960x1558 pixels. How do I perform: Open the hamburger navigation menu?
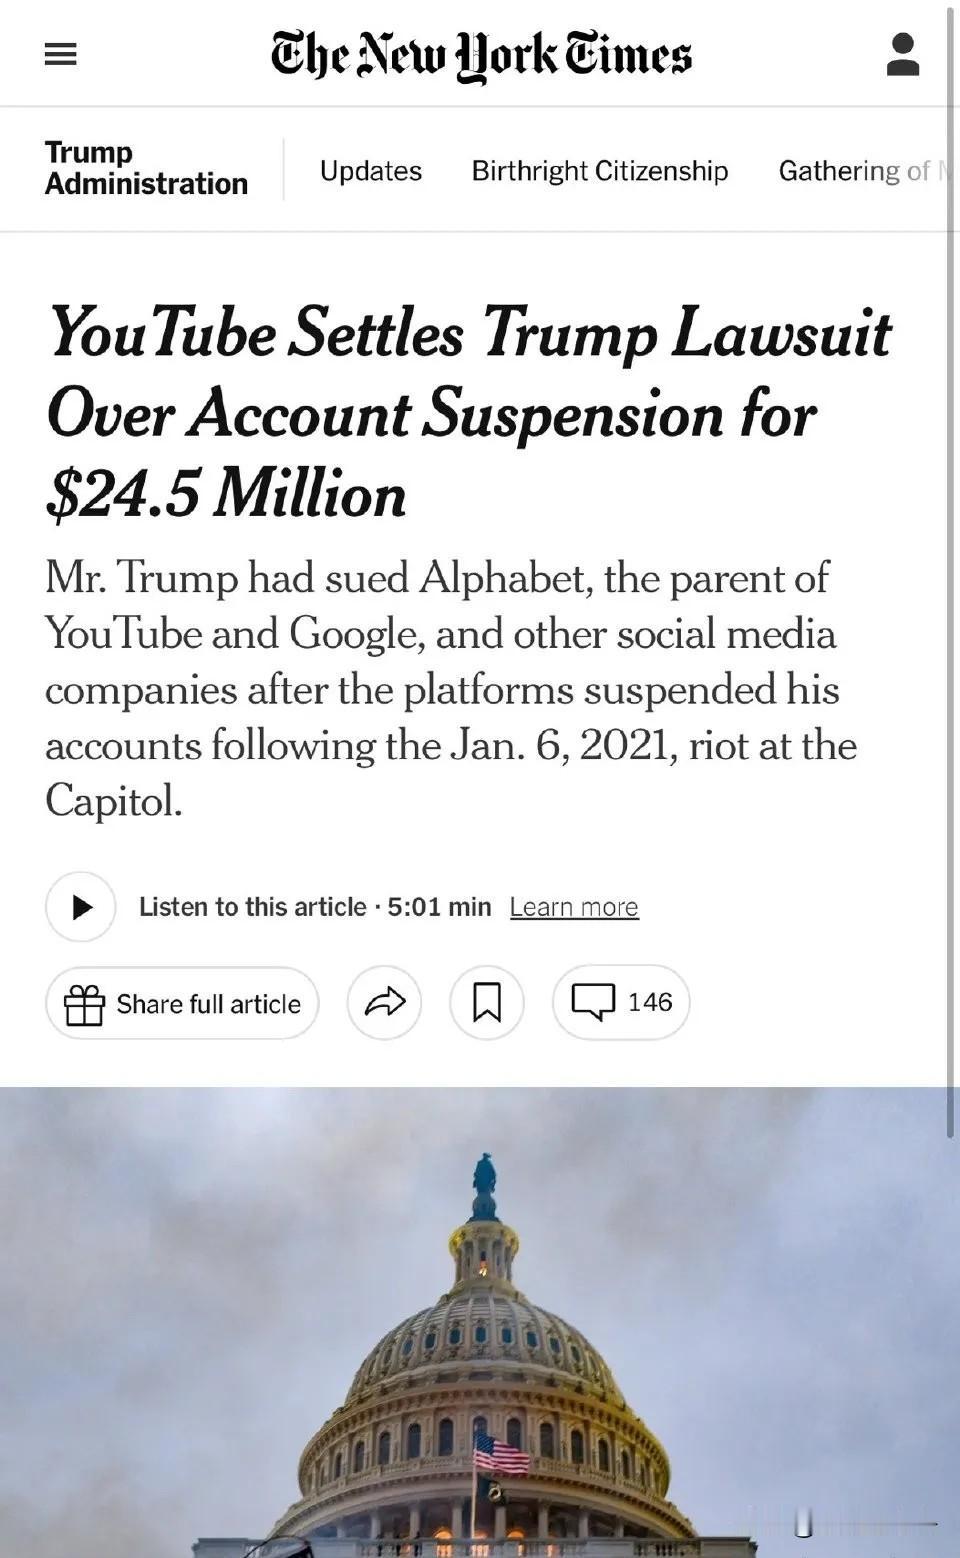click(61, 54)
